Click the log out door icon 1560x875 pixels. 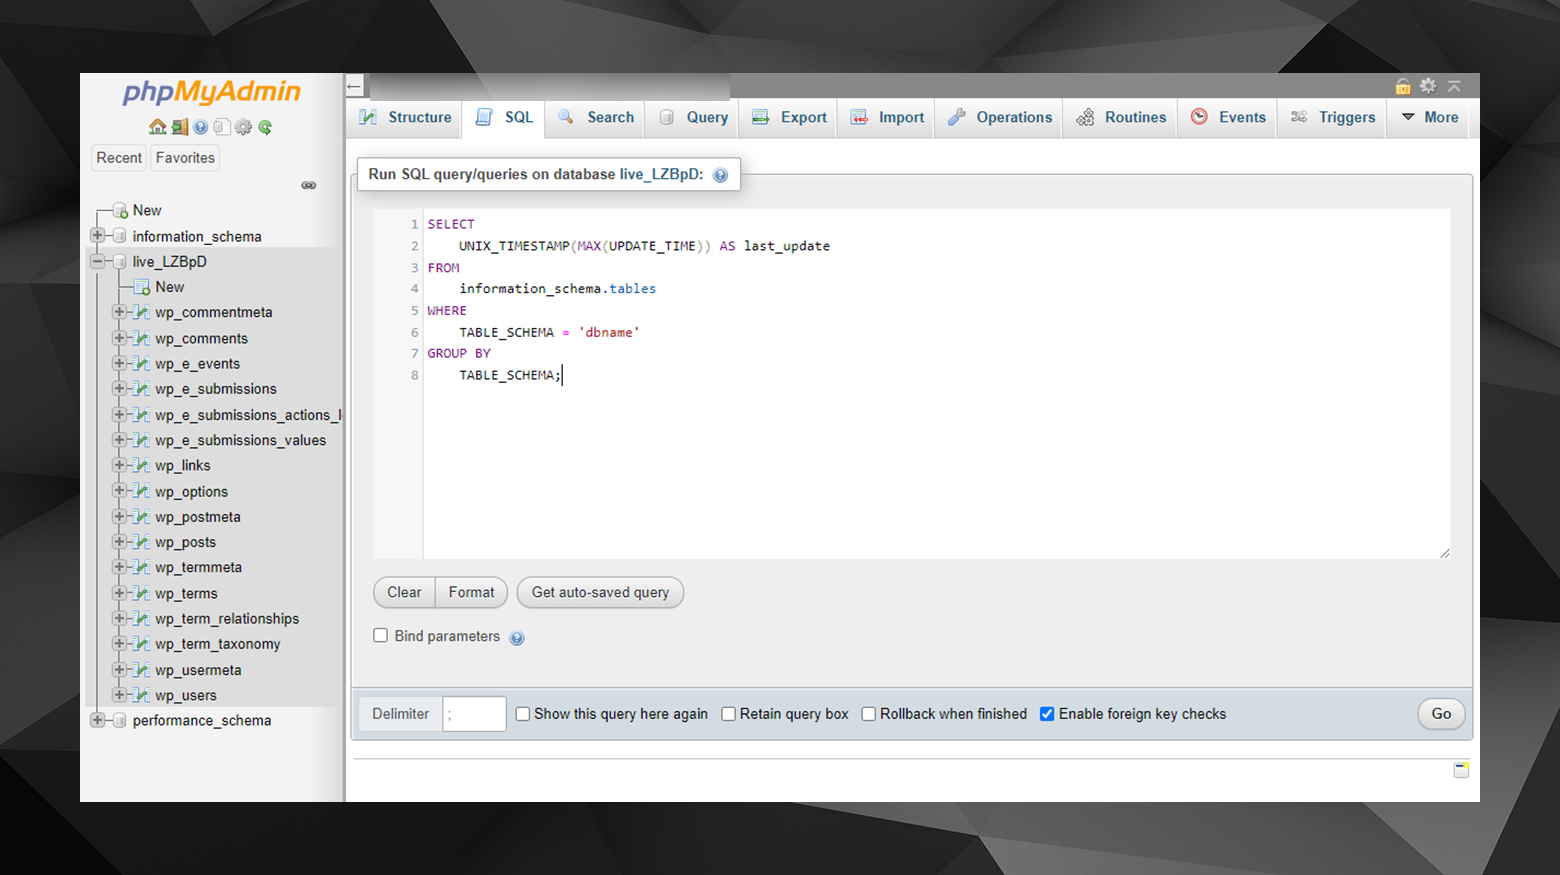click(x=179, y=127)
